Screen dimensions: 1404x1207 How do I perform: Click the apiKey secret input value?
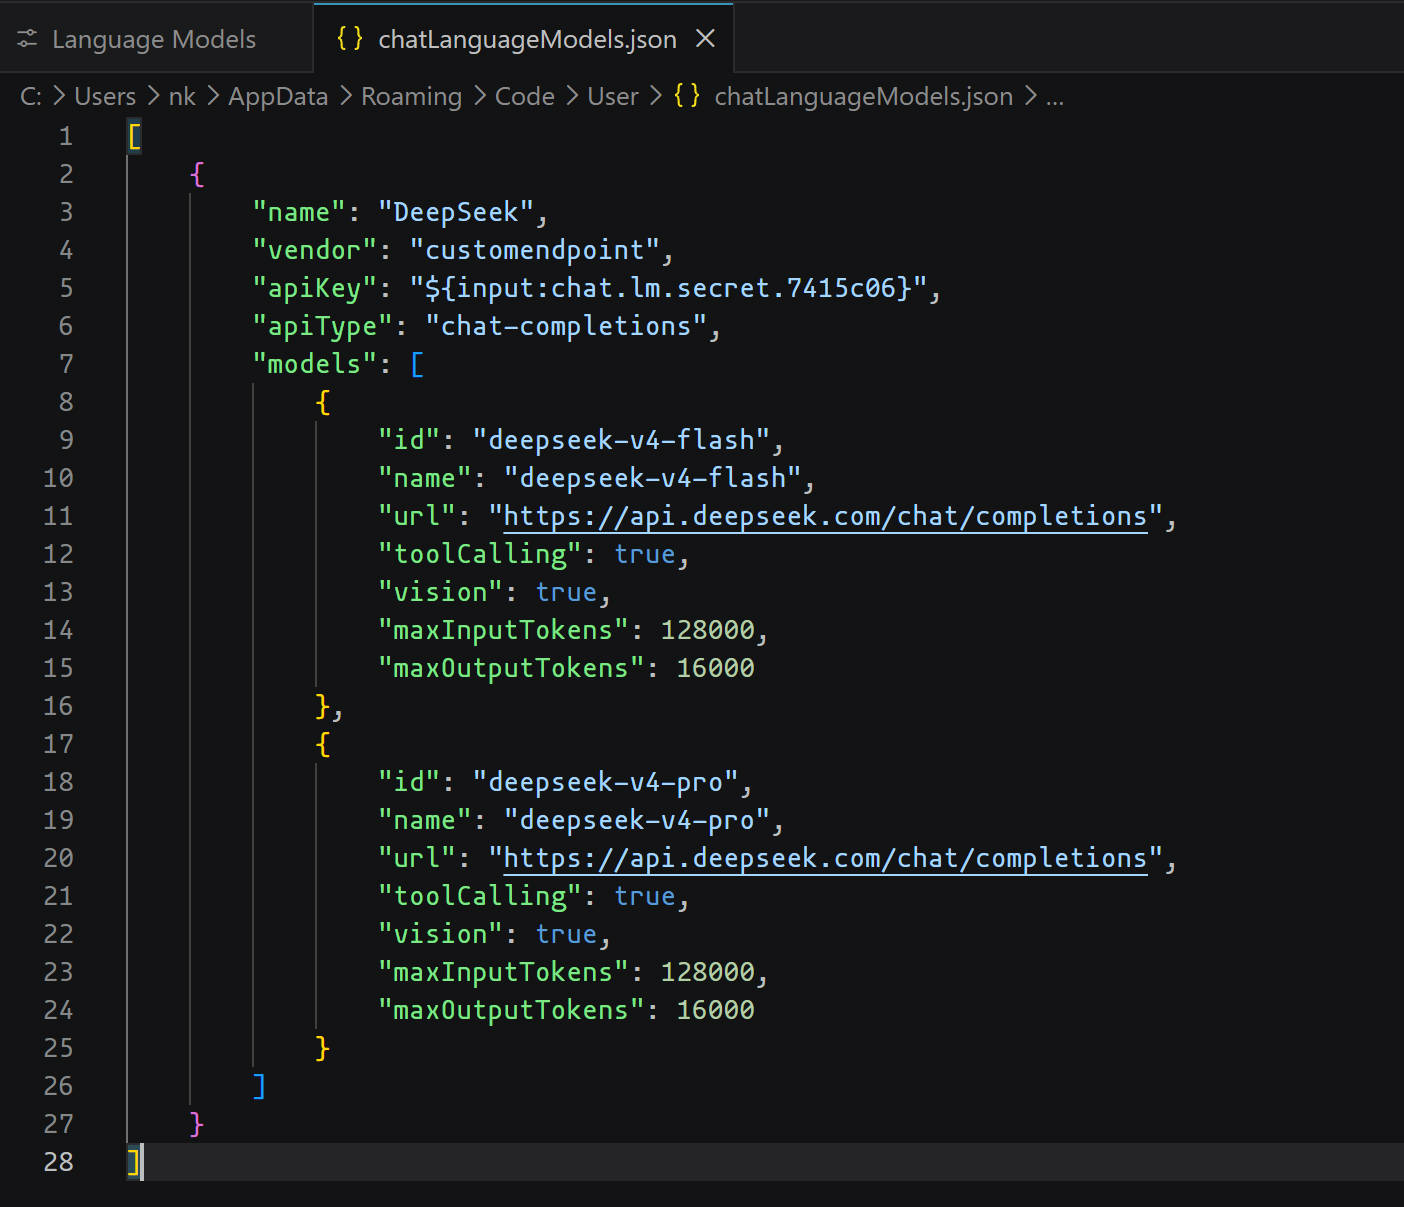point(668,288)
